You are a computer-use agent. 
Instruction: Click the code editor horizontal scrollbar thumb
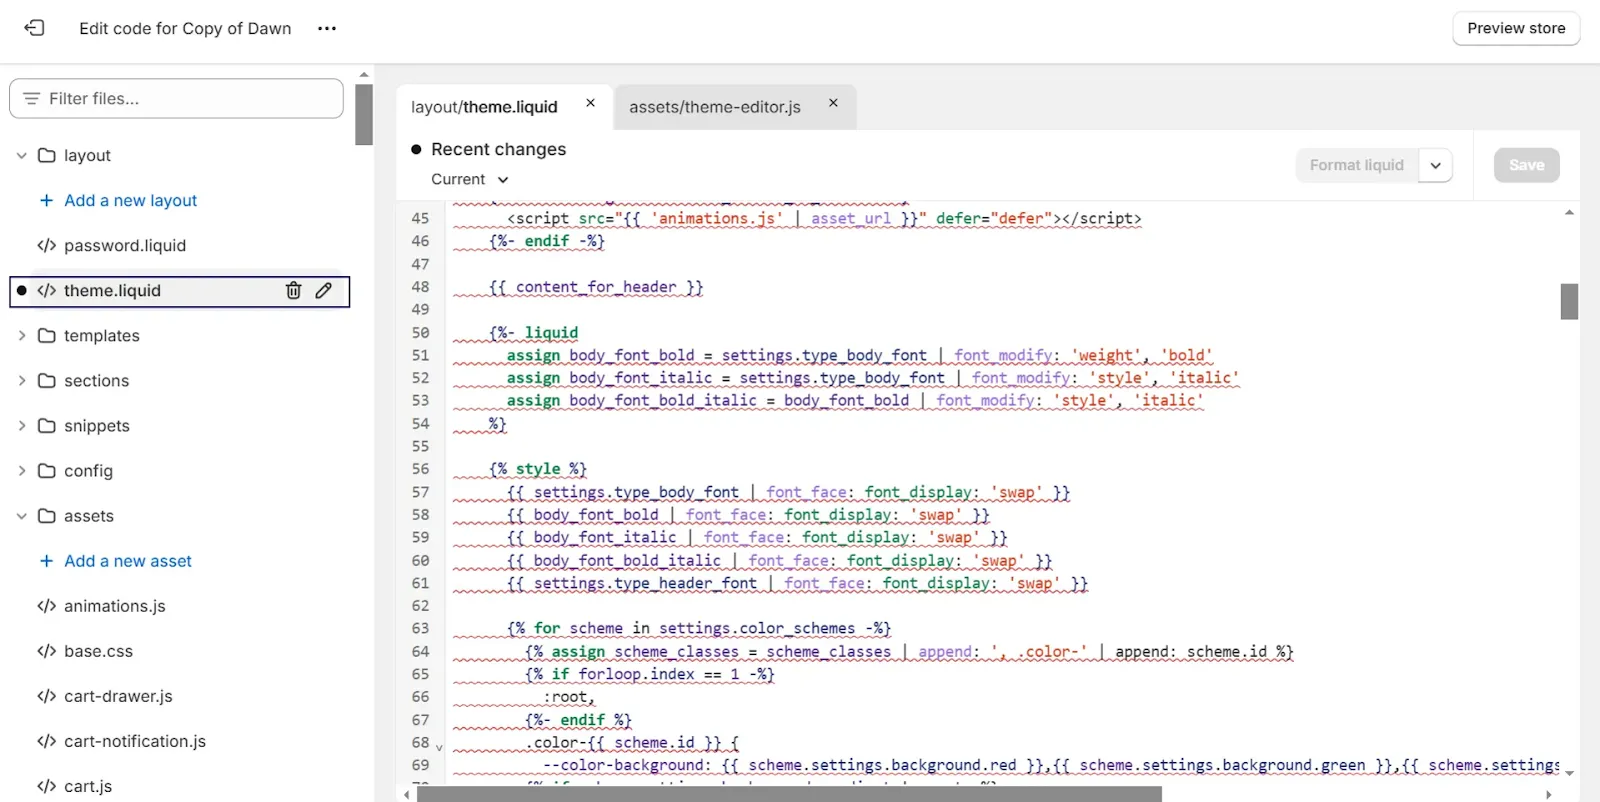[789, 794]
